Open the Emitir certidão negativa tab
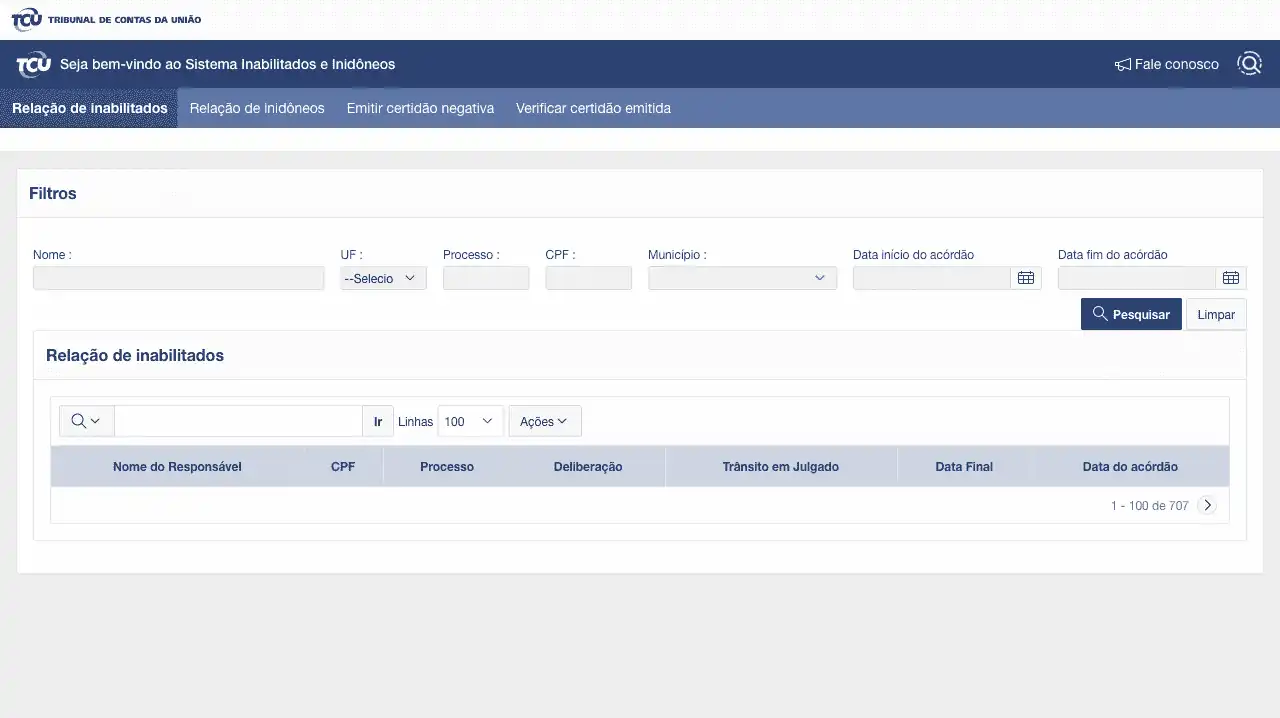 [x=420, y=108]
